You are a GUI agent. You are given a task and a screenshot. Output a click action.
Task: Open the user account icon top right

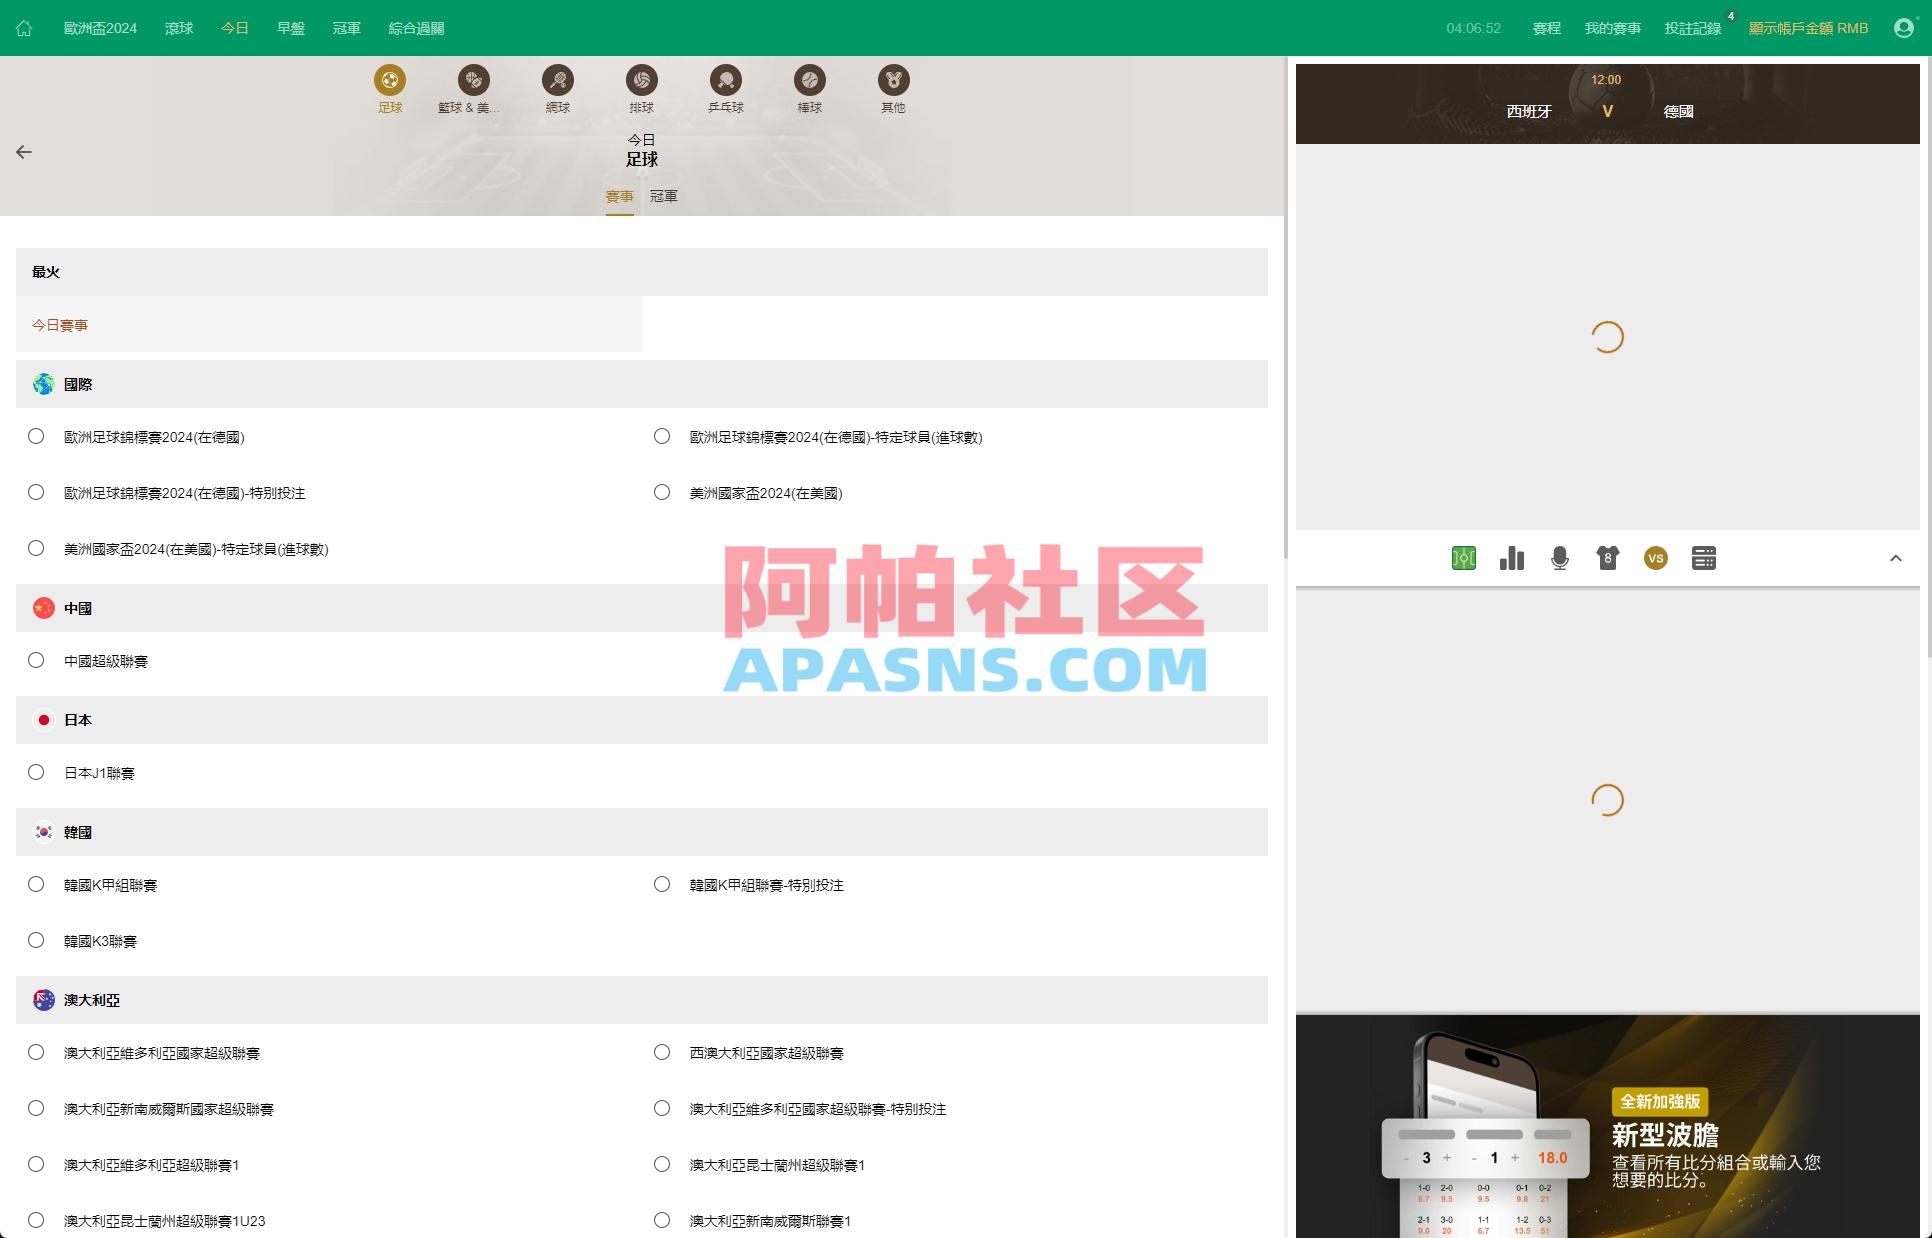(1902, 28)
